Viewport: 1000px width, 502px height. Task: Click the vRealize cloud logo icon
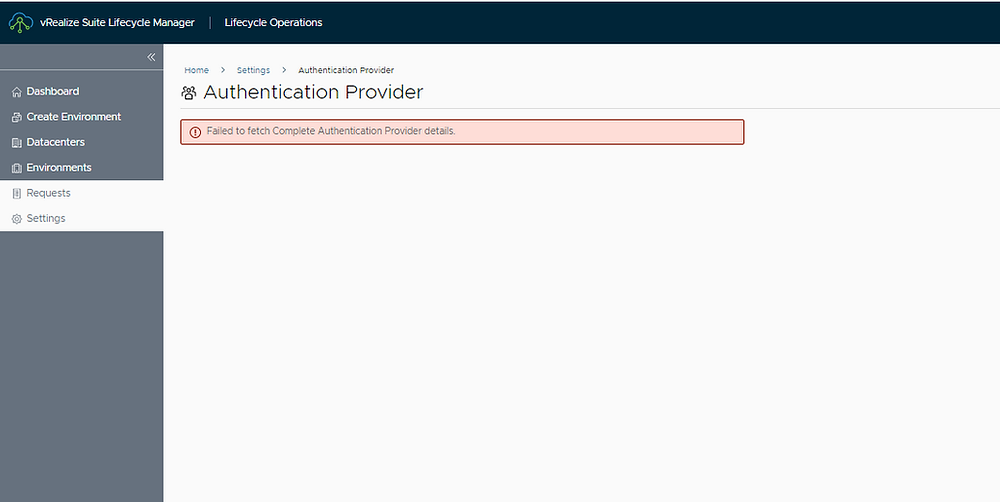click(x=20, y=22)
